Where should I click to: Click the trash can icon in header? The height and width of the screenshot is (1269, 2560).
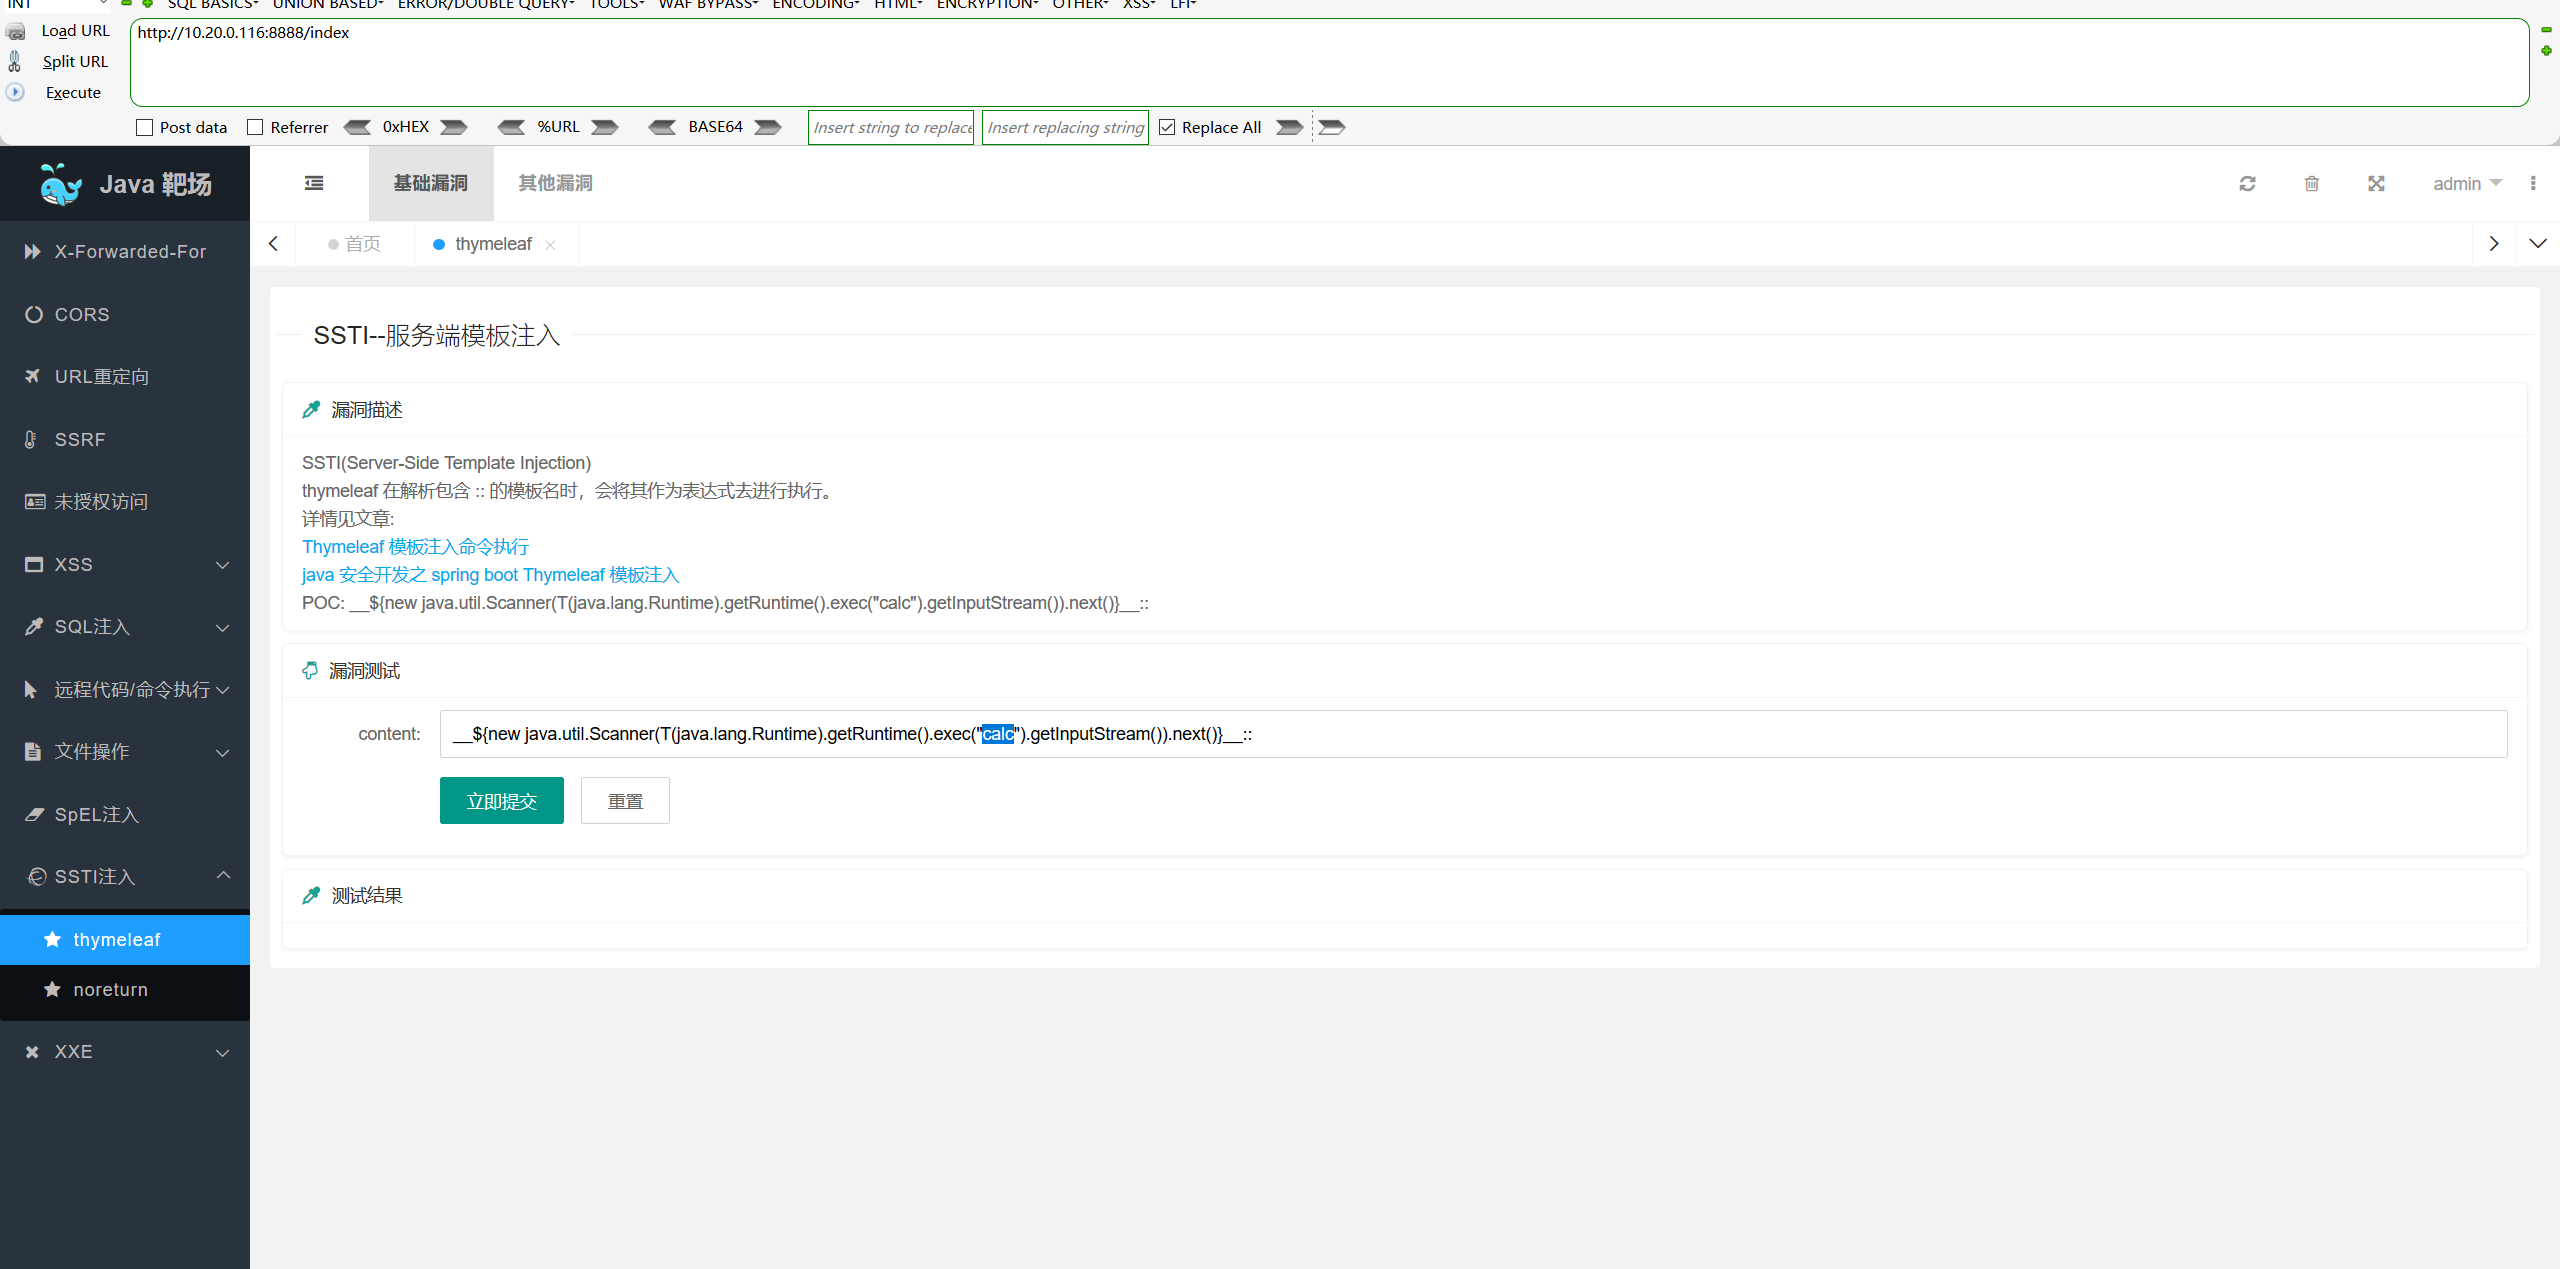point(2311,183)
